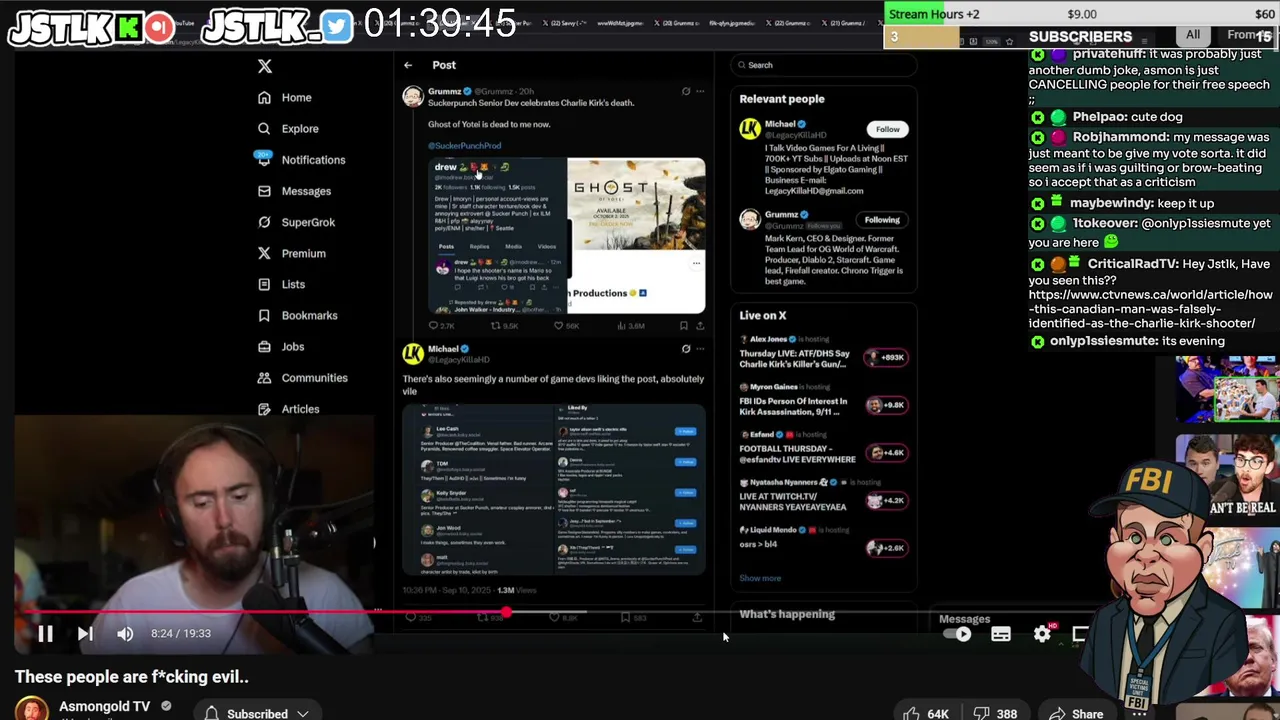Image resolution: width=1280 pixels, height=720 pixels.
Task: Open the @SuckerPunchProd mention link
Action: (x=464, y=145)
